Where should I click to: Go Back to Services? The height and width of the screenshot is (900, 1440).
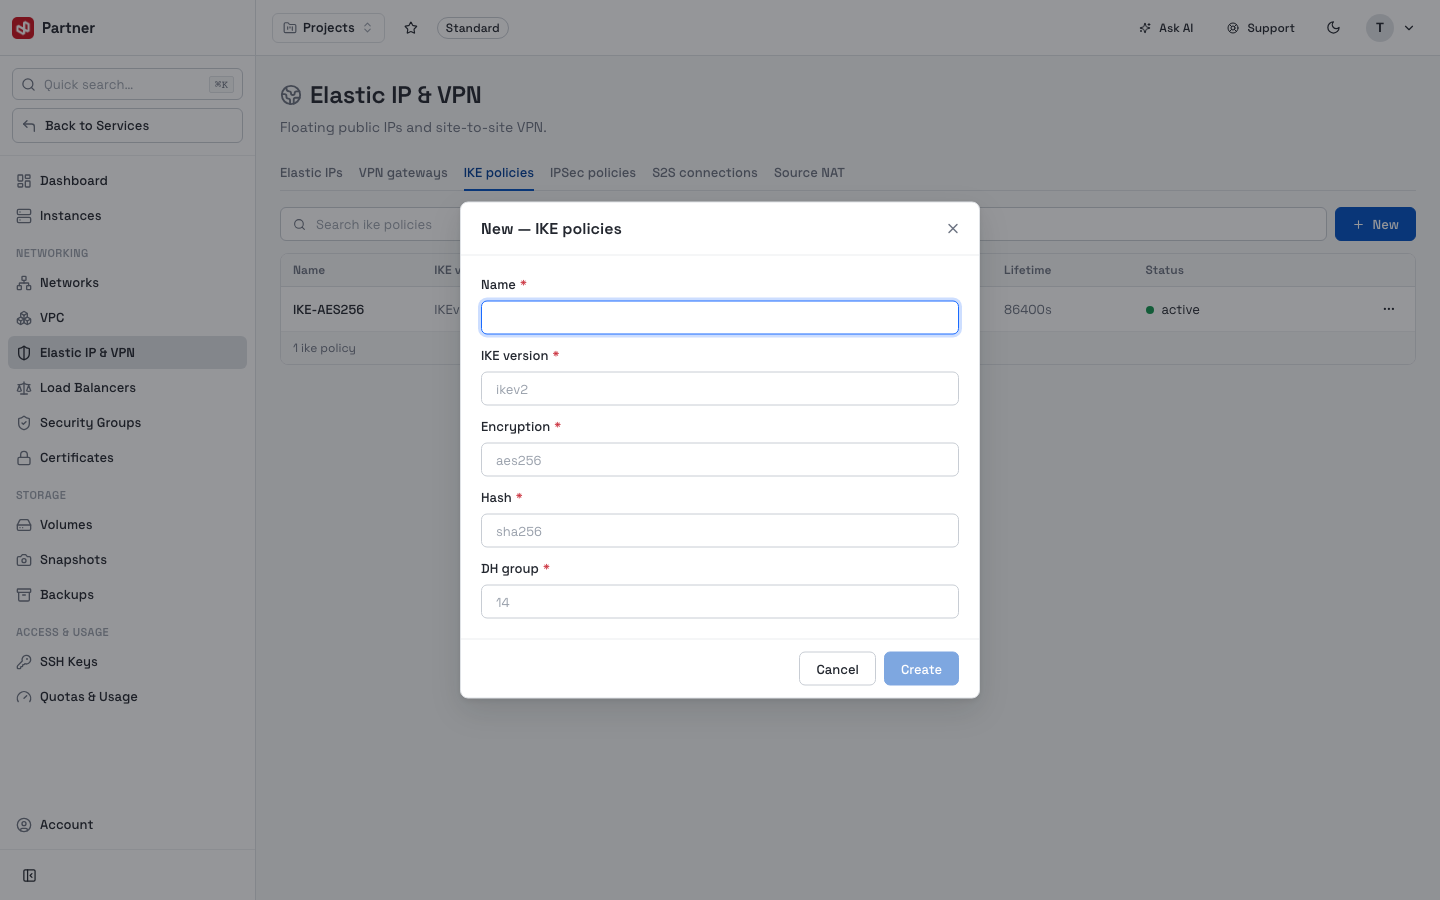point(128,126)
